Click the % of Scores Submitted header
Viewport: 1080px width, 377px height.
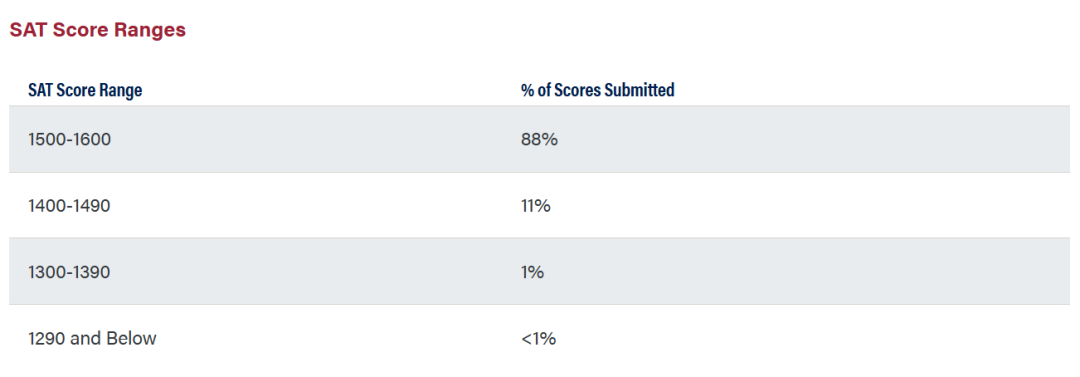pos(598,90)
